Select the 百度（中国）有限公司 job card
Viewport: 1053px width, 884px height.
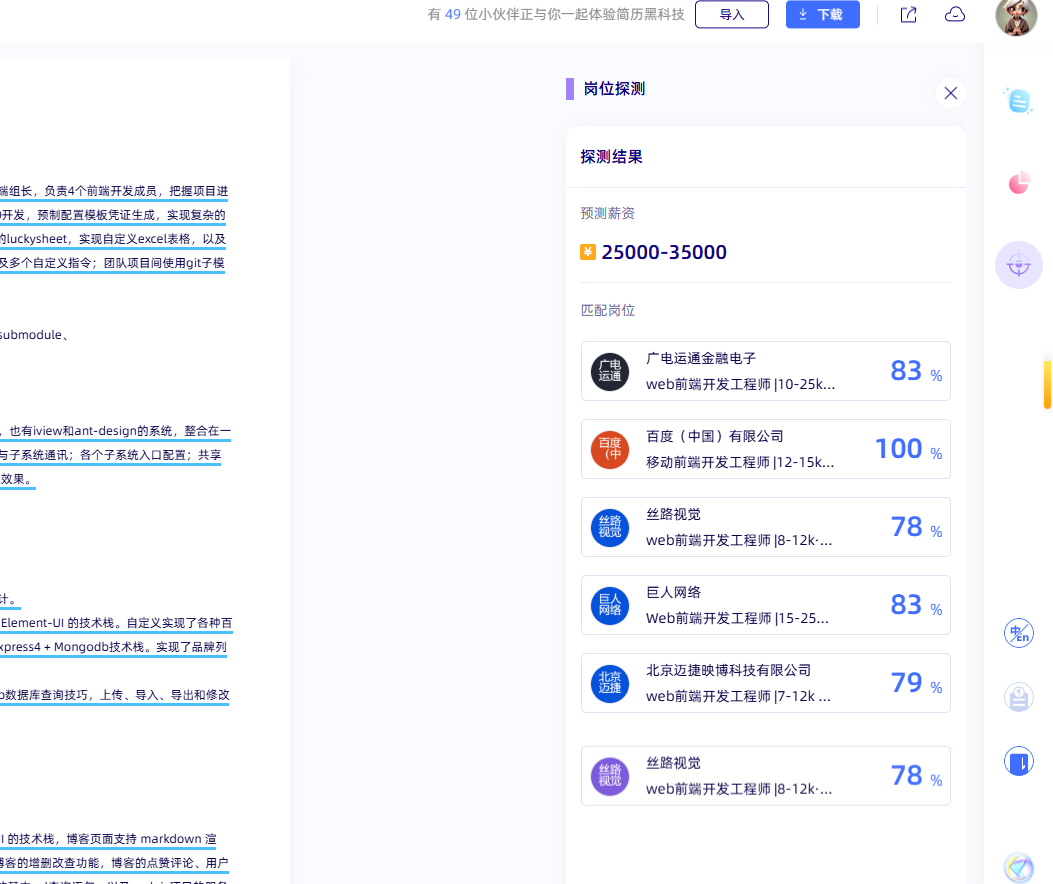pos(766,448)
